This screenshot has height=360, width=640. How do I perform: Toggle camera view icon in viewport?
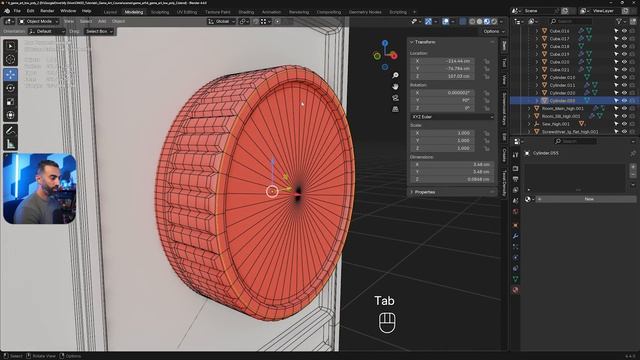coord(395,98)
